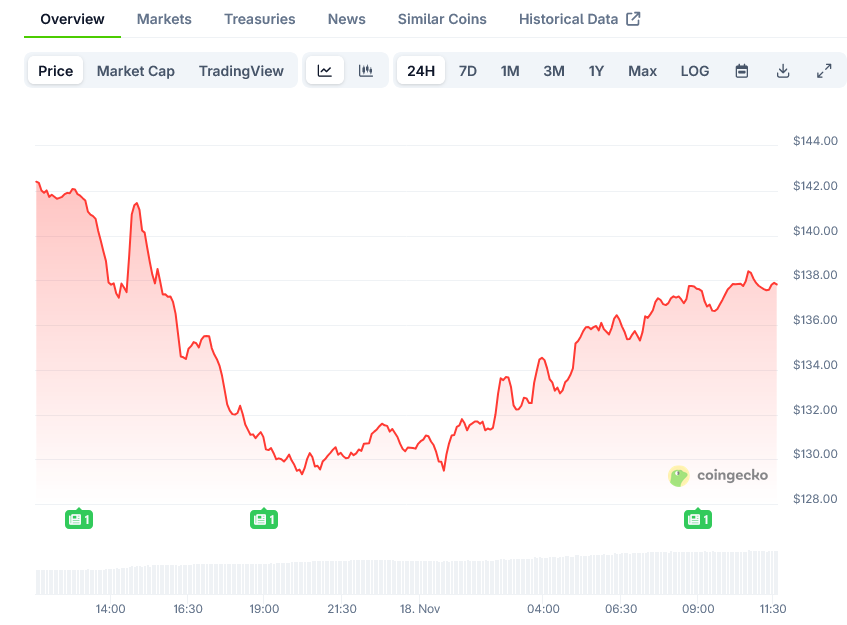Set chart range to 1M
Screen dimensions: 847x625
point(510,71)
